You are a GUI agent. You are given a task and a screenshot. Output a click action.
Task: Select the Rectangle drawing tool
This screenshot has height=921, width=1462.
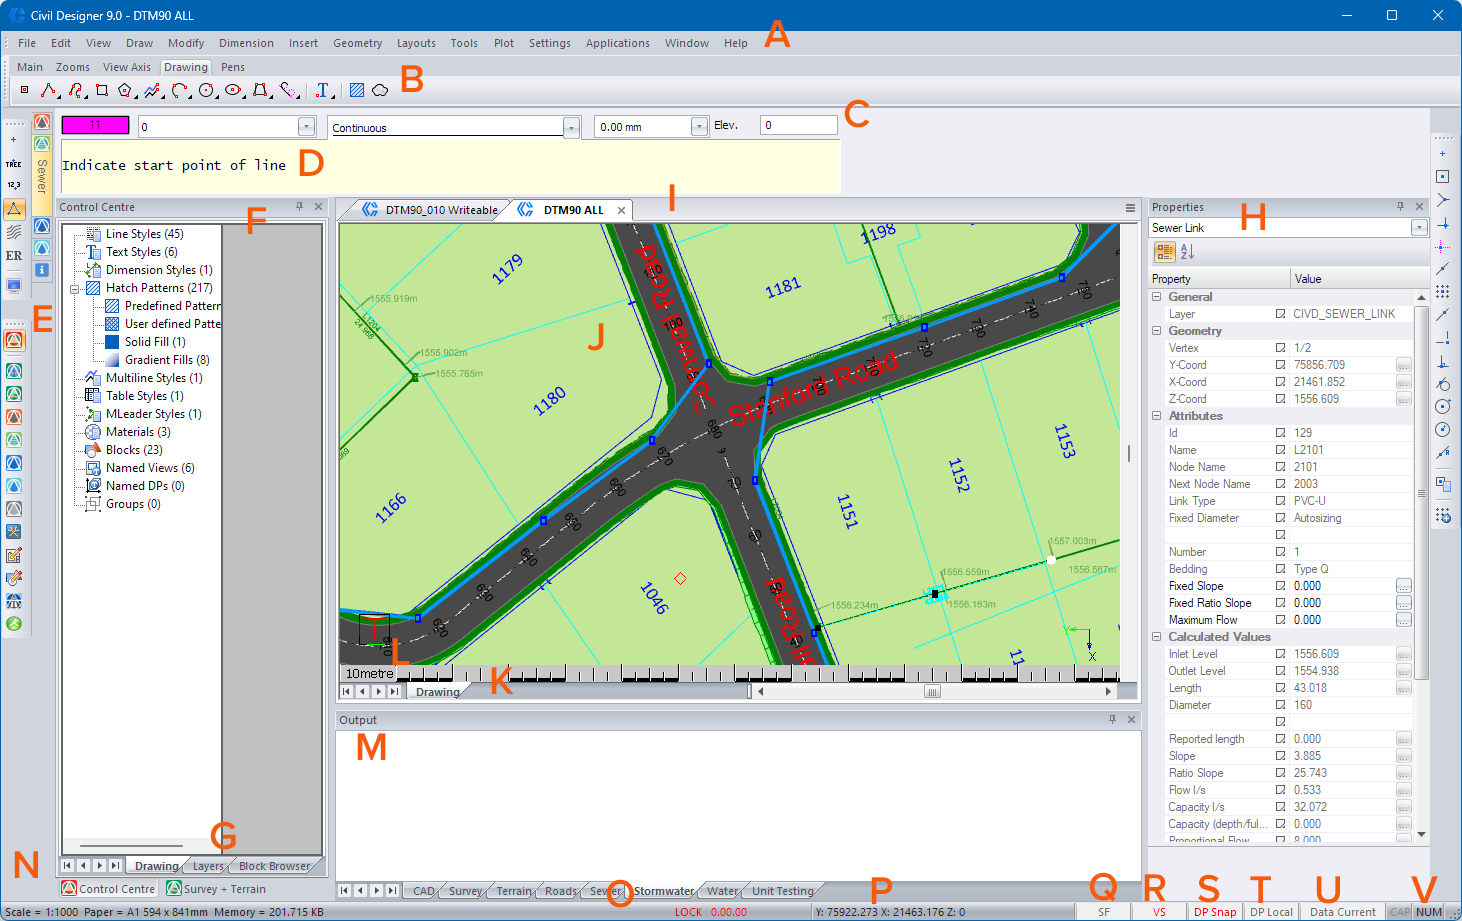(x=102, y=90)
